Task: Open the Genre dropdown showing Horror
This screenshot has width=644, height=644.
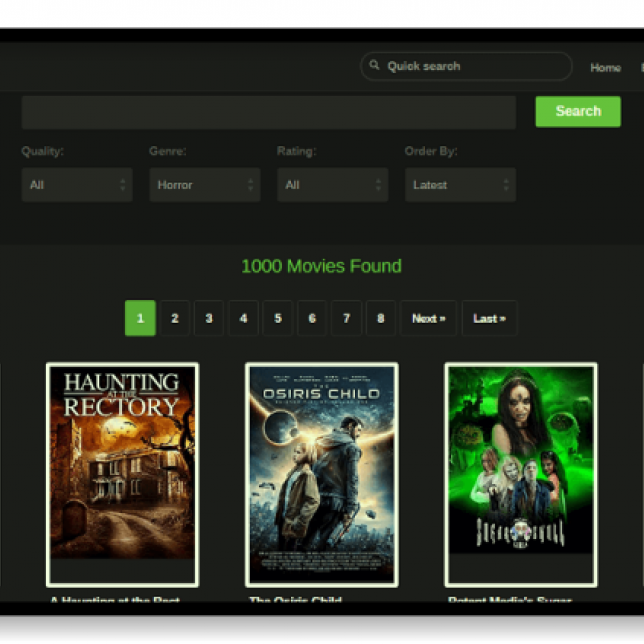Action: tap(205, 184)
